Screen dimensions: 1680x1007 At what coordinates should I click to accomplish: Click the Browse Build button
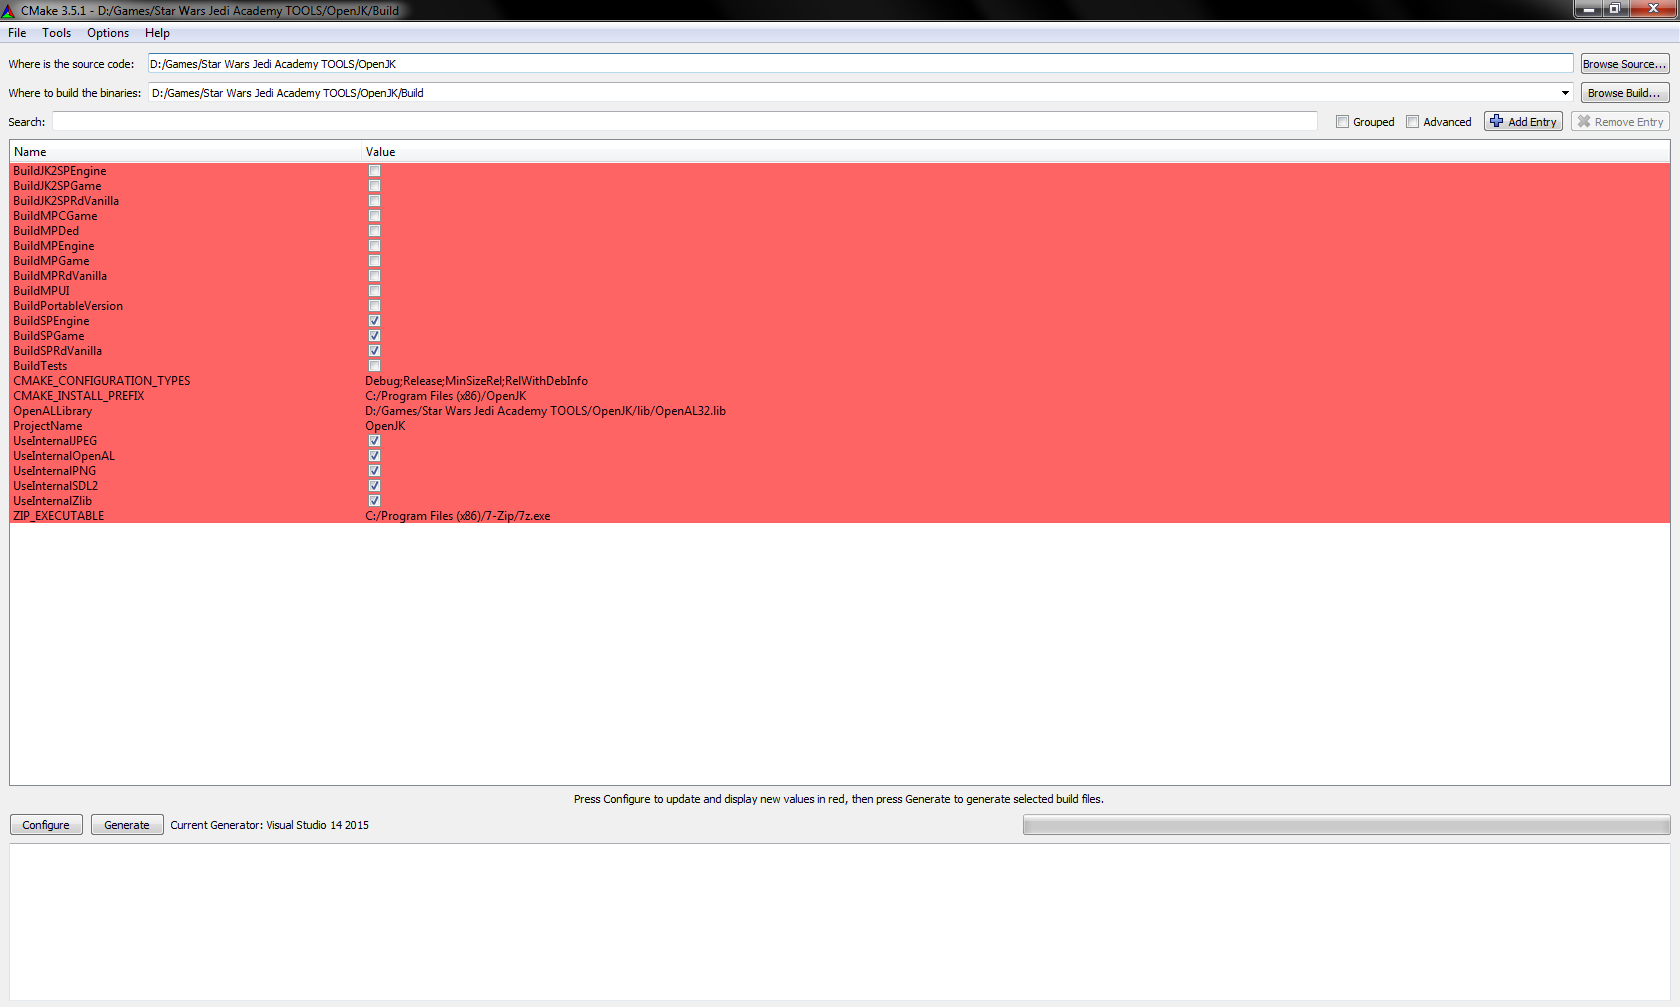pos(1624,93)
